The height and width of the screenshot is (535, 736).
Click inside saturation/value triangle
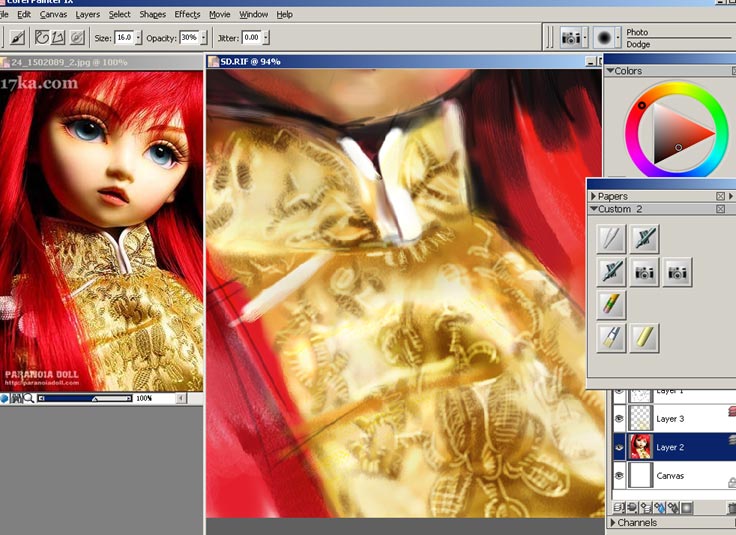tap(676, 134)
